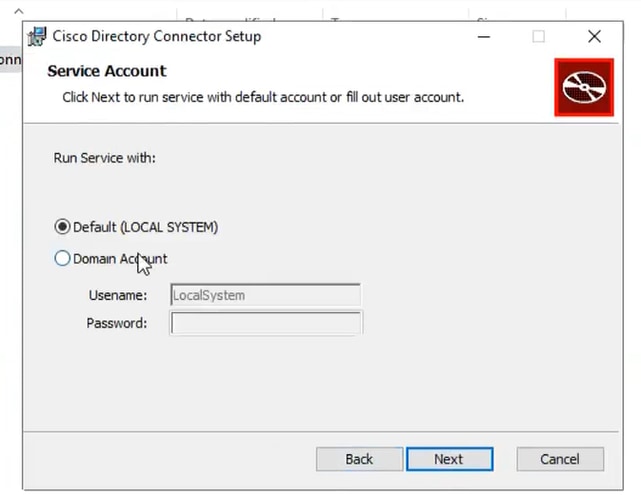Go to previous step with Back

359,459
